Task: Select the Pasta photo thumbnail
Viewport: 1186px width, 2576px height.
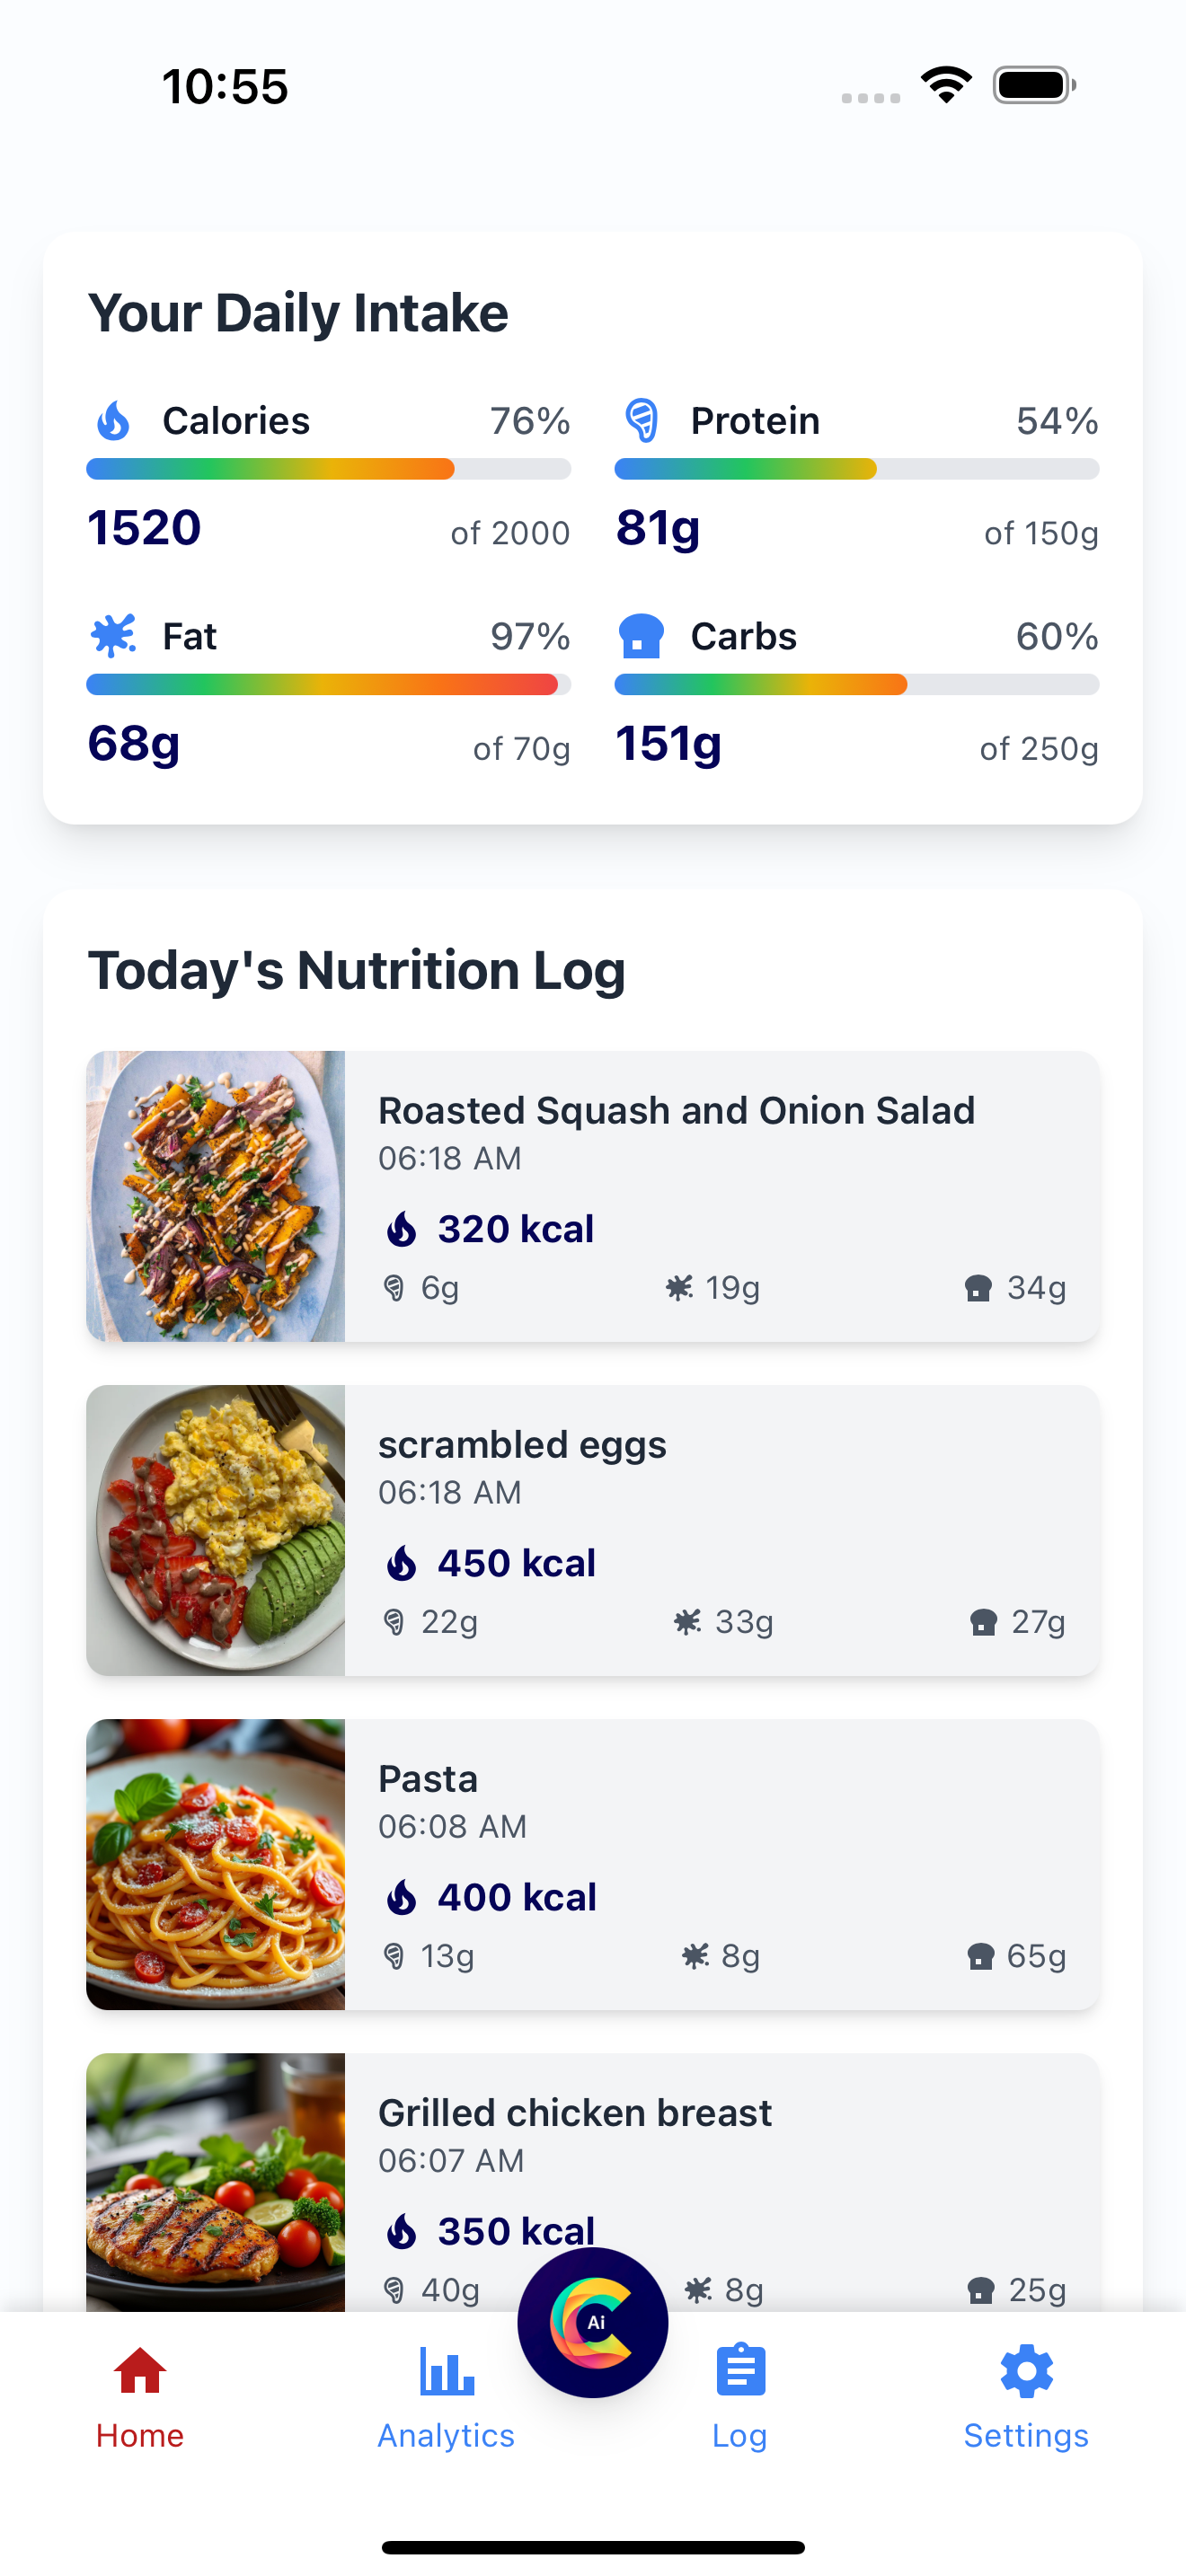Action: 216,1864
